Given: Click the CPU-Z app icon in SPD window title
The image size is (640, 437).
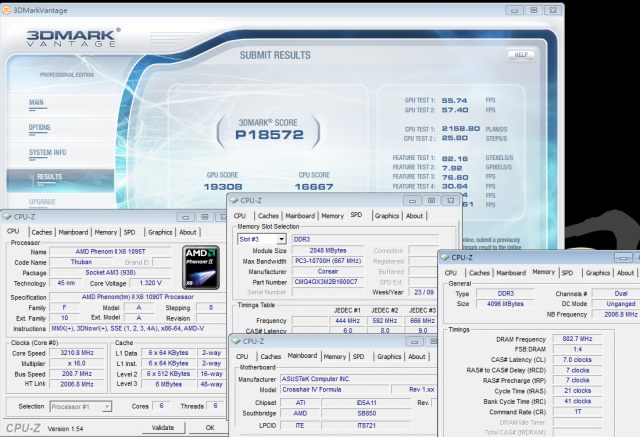Looking at the screenshot, I should [x=234, y=200].
